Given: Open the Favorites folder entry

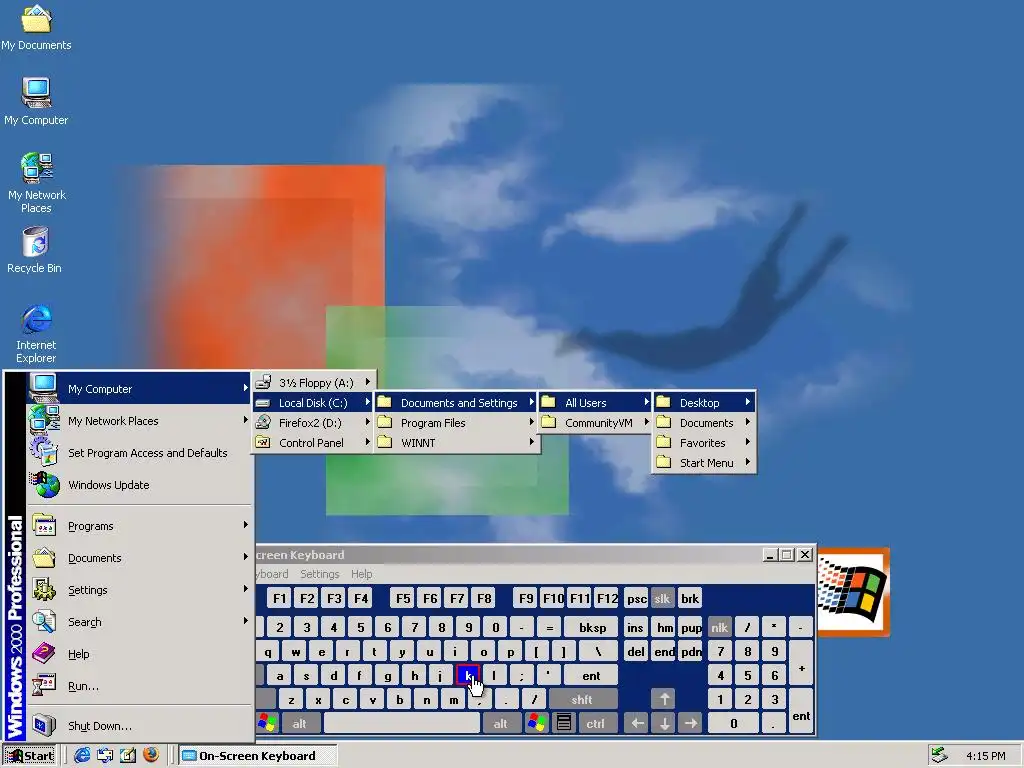Looking at the screenshot, I should [x=704, y=443].
